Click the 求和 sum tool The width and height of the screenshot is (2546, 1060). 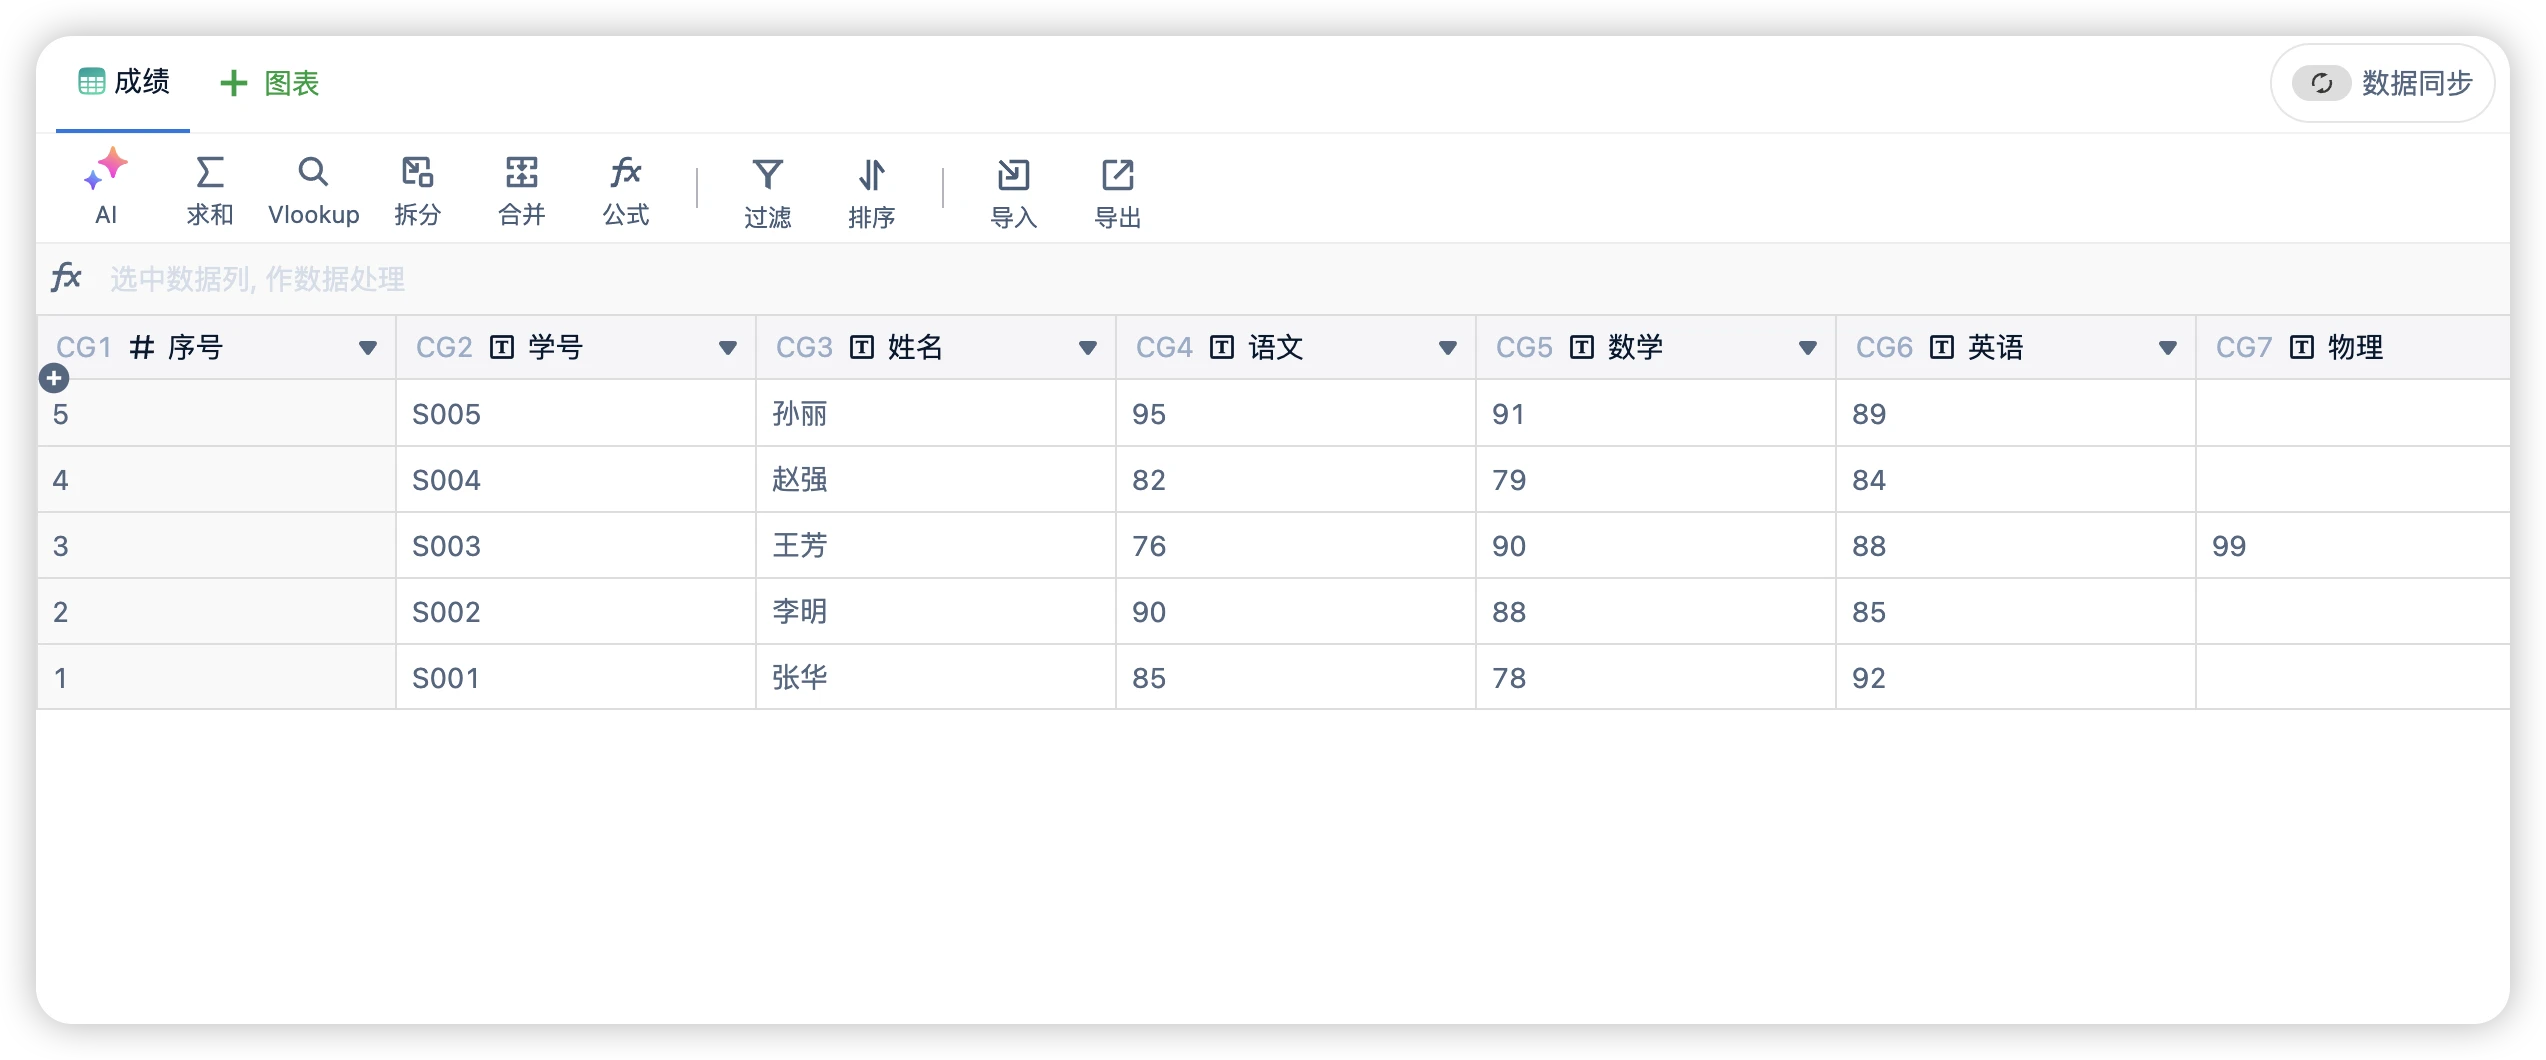pos(209,190)
